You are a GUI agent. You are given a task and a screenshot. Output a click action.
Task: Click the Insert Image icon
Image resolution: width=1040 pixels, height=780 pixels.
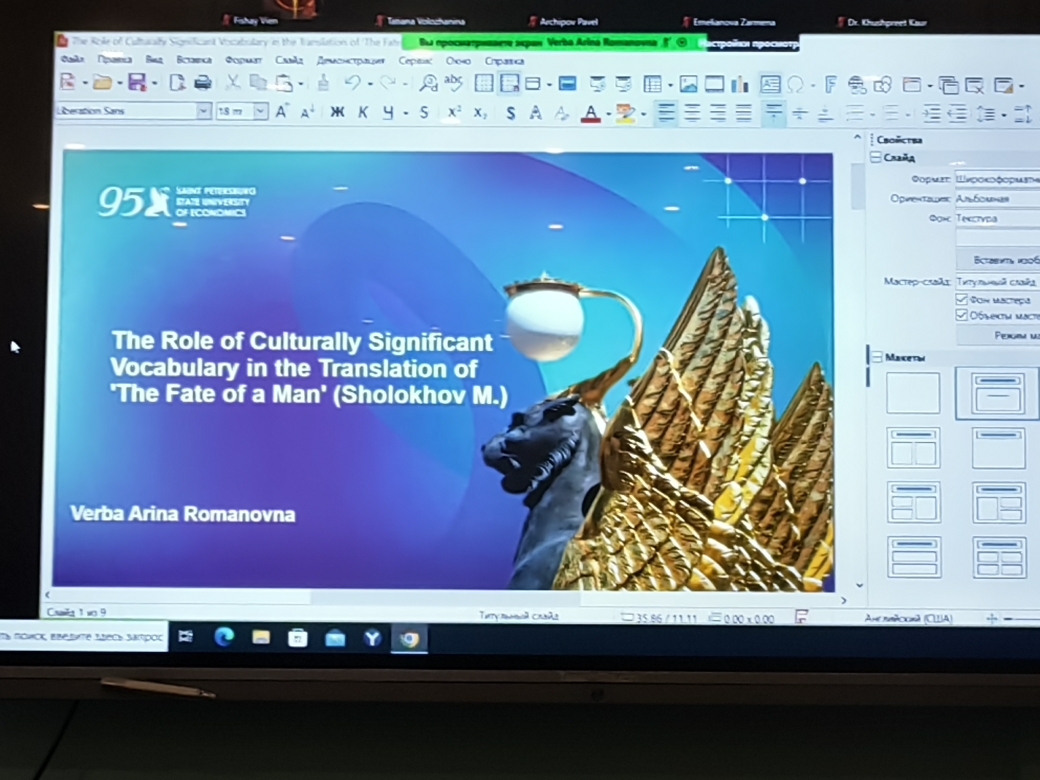click(688, 85)
